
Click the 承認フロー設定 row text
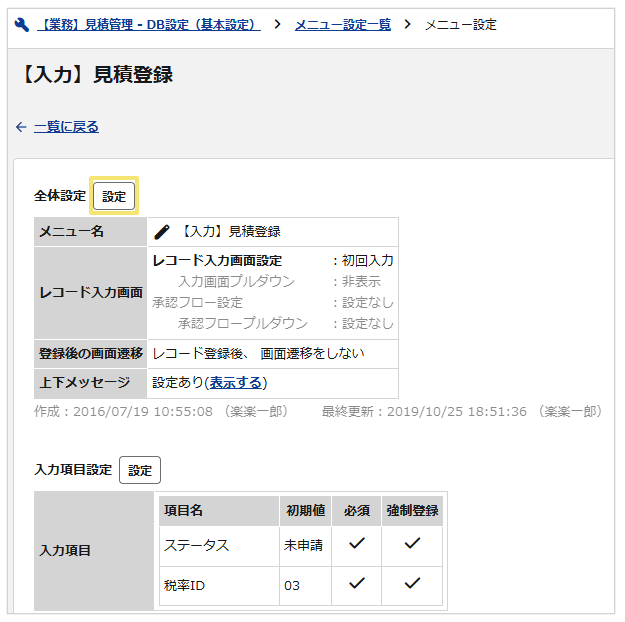(197, 303)
